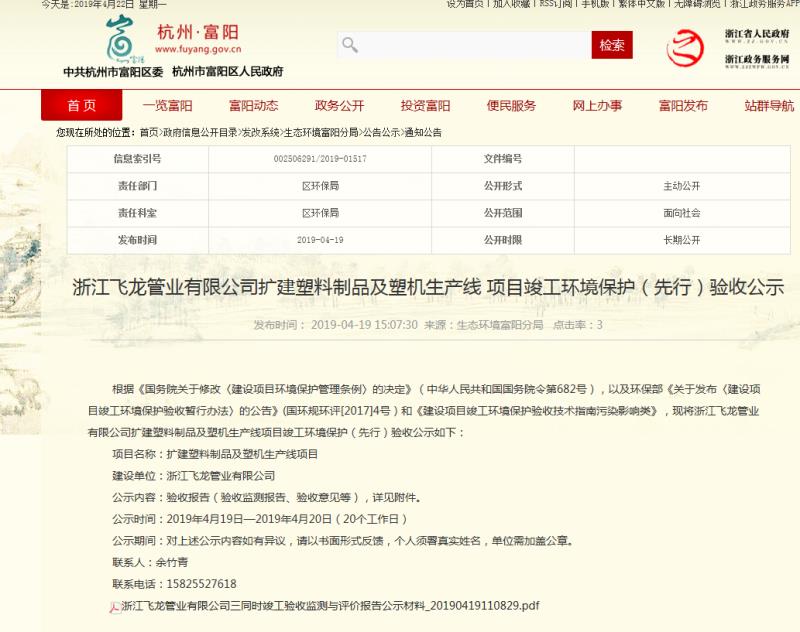Click 点击率：3 counter

pos(578,325)
